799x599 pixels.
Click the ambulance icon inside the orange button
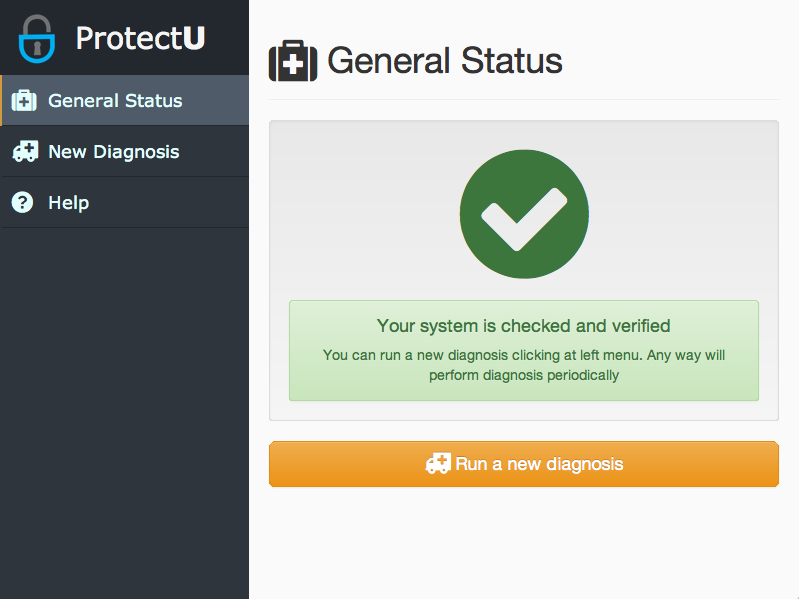[x=438, y=464]
